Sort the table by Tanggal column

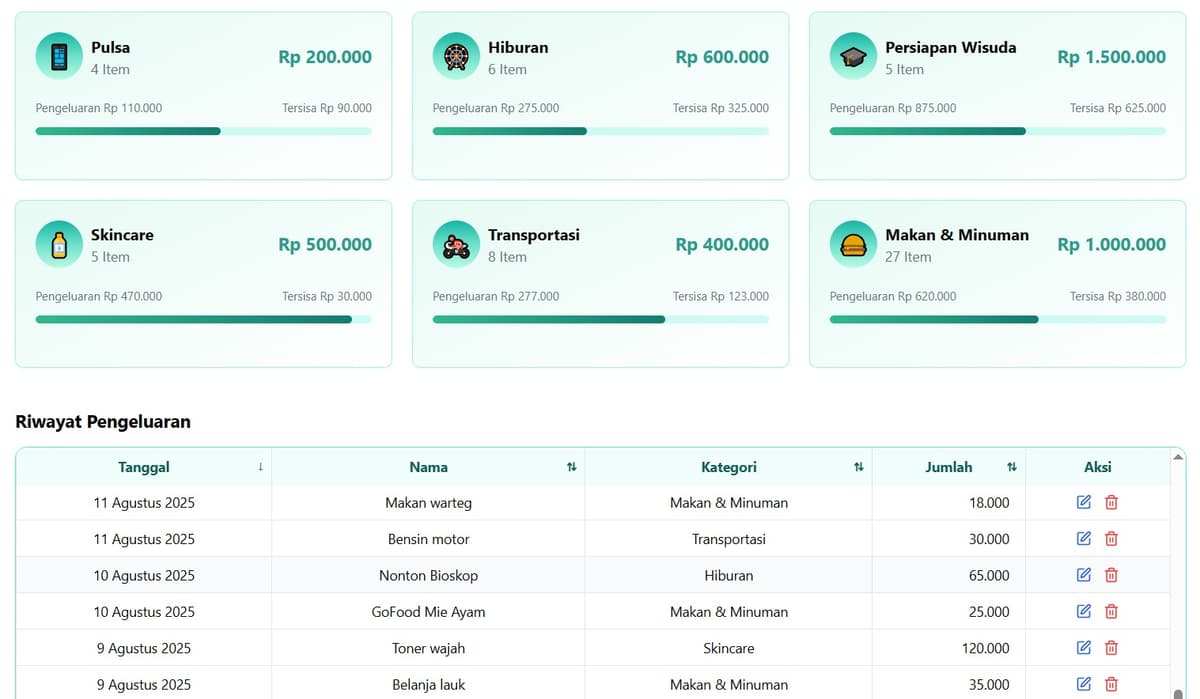point(260,467)
